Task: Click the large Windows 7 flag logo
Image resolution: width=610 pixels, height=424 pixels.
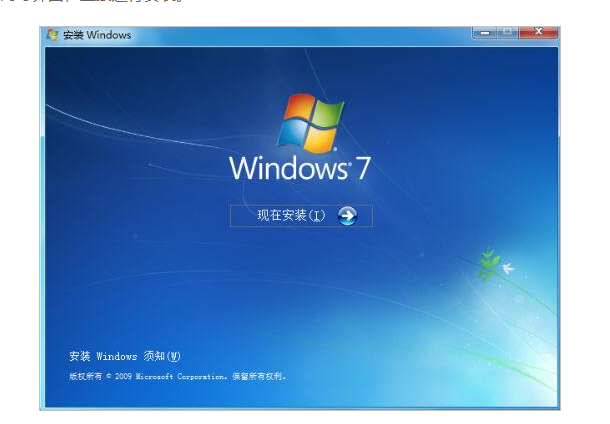Action: tap(310, 123)
